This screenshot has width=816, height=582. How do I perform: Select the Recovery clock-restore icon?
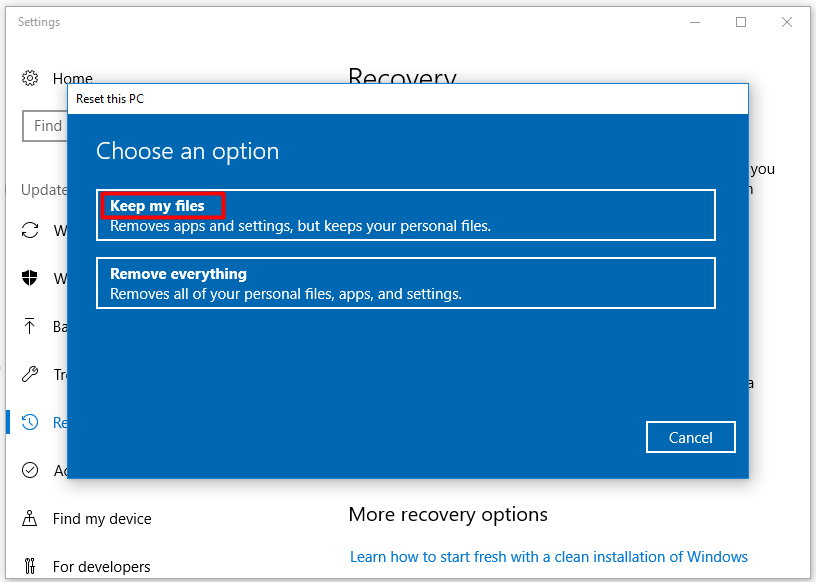31,422
